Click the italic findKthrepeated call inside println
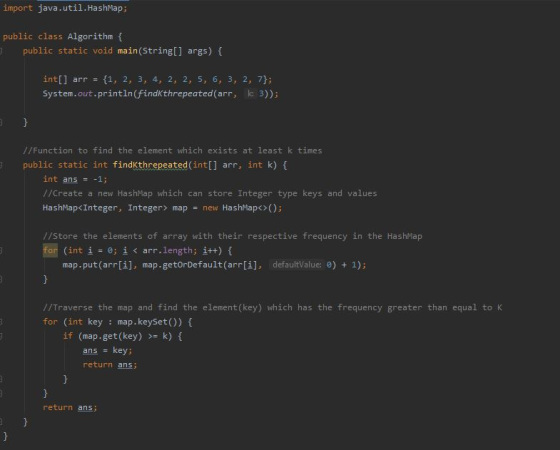560x450 pixels. pos(175,94)
